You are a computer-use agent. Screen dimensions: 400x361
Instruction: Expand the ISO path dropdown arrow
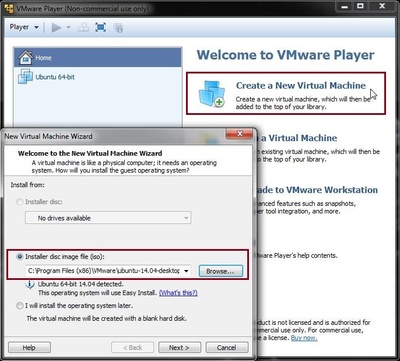pos(186,271)
